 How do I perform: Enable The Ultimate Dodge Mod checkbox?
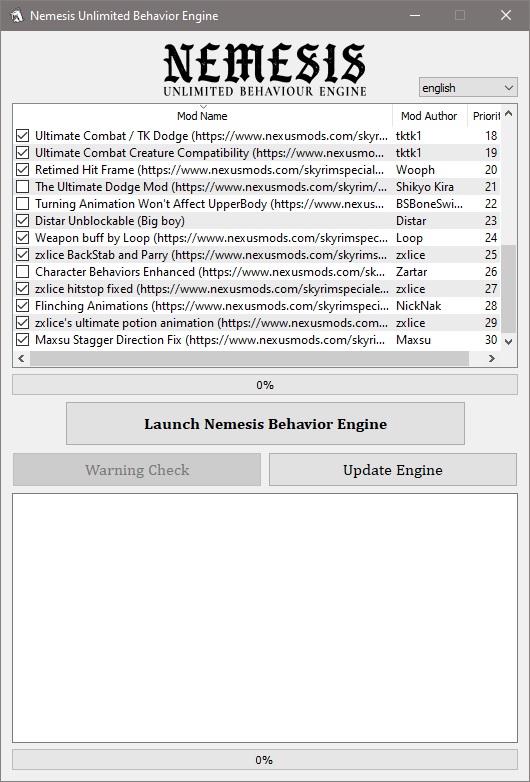(22, 187)
